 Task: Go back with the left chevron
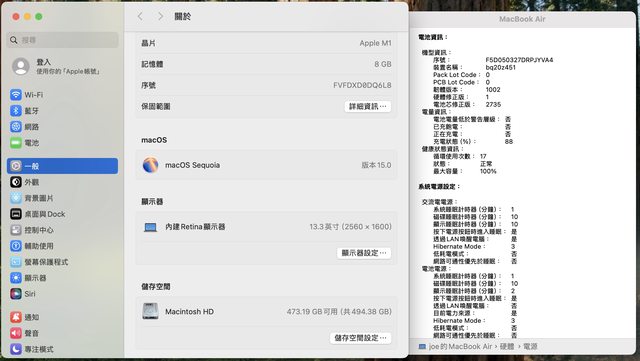tap(140, 16)
